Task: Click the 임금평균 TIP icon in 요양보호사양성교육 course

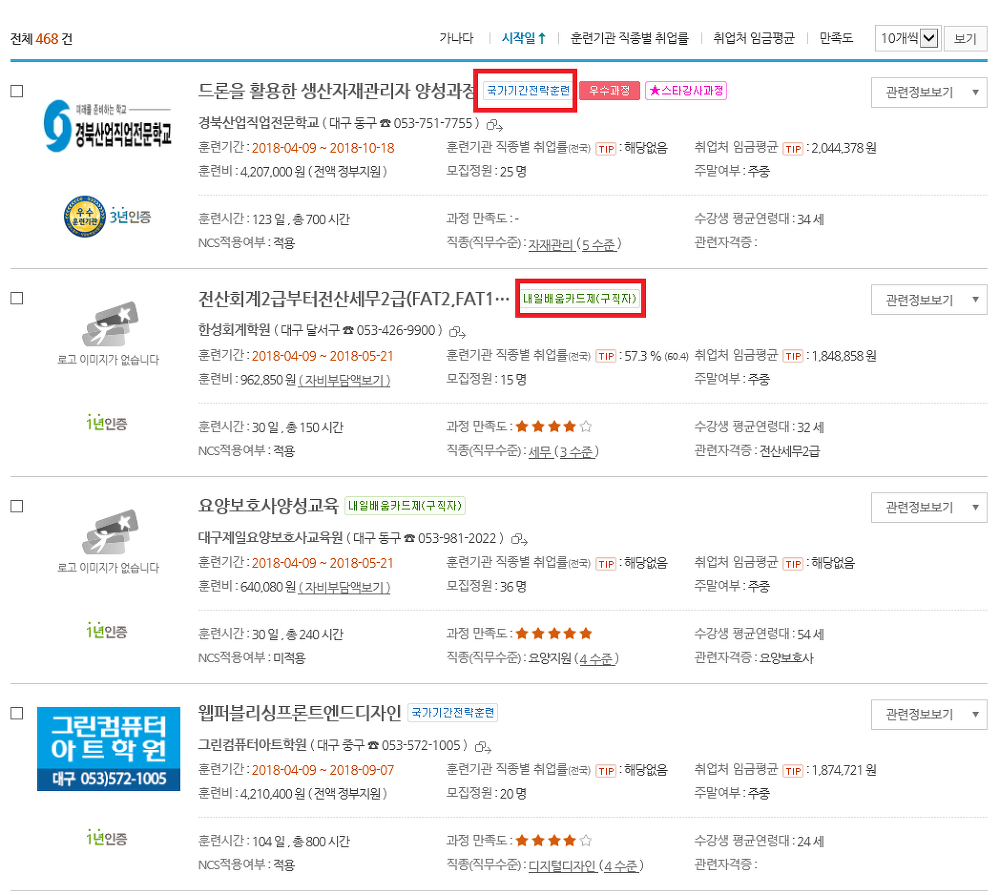Action: point(793,564)
